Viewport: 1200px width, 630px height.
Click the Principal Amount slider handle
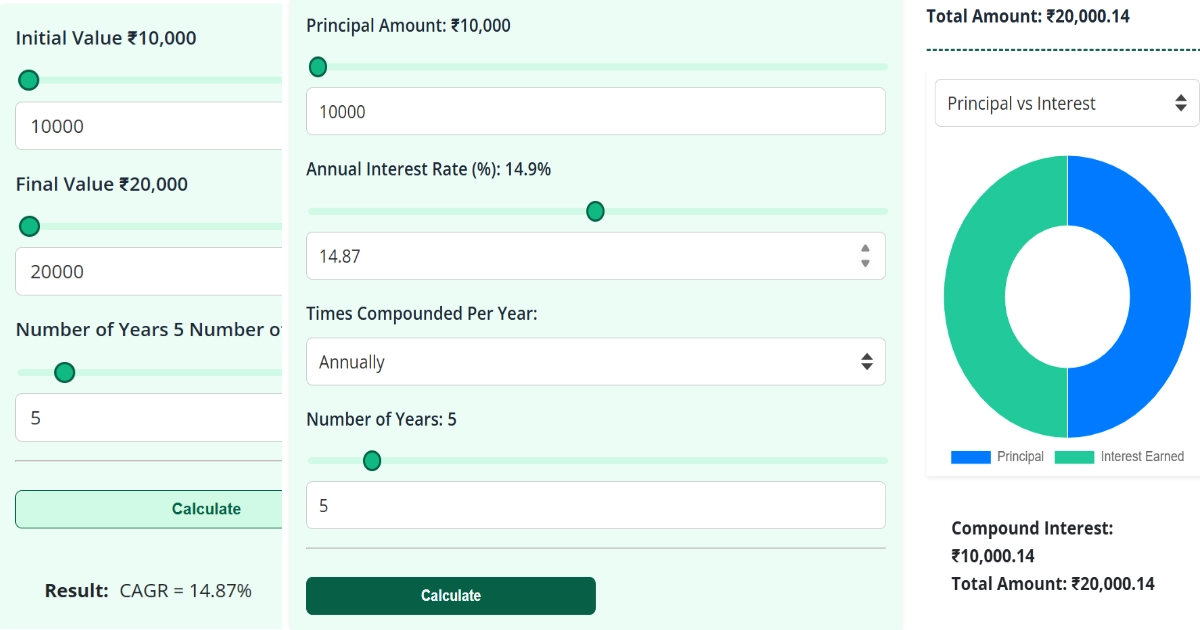pyautogui.click(x=317, y=66)
